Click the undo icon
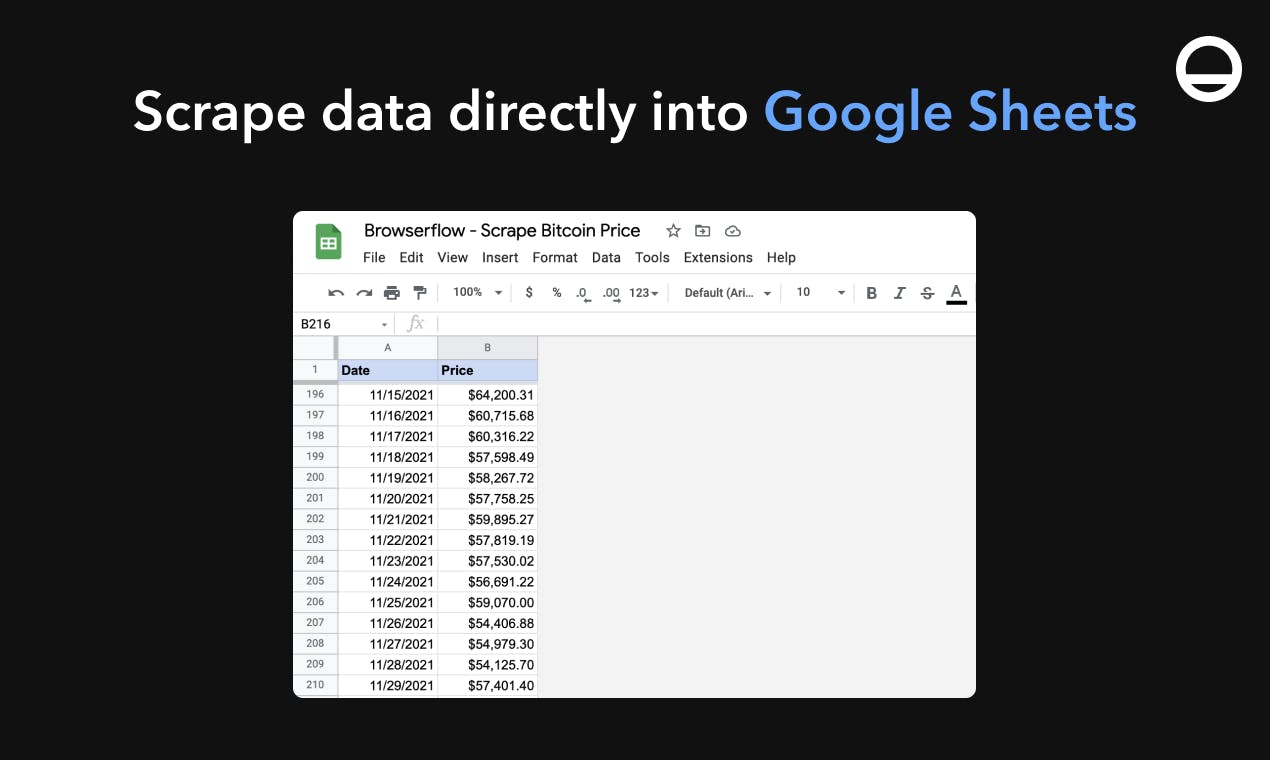 click(x=336, y=293)
